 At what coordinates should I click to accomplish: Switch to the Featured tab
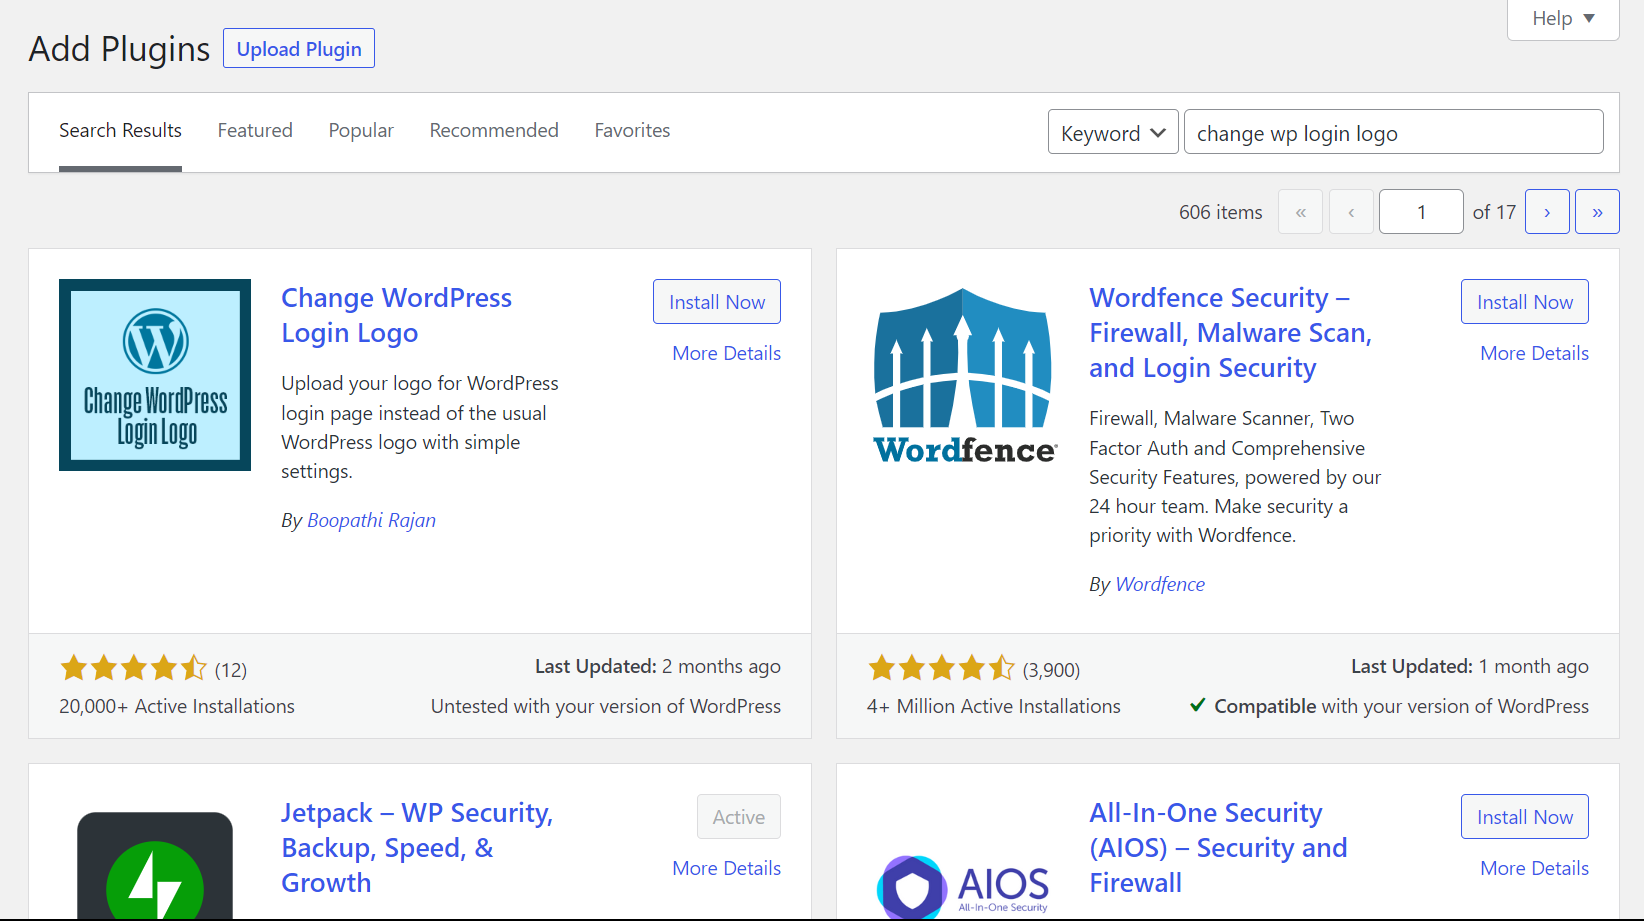[255, 131]
